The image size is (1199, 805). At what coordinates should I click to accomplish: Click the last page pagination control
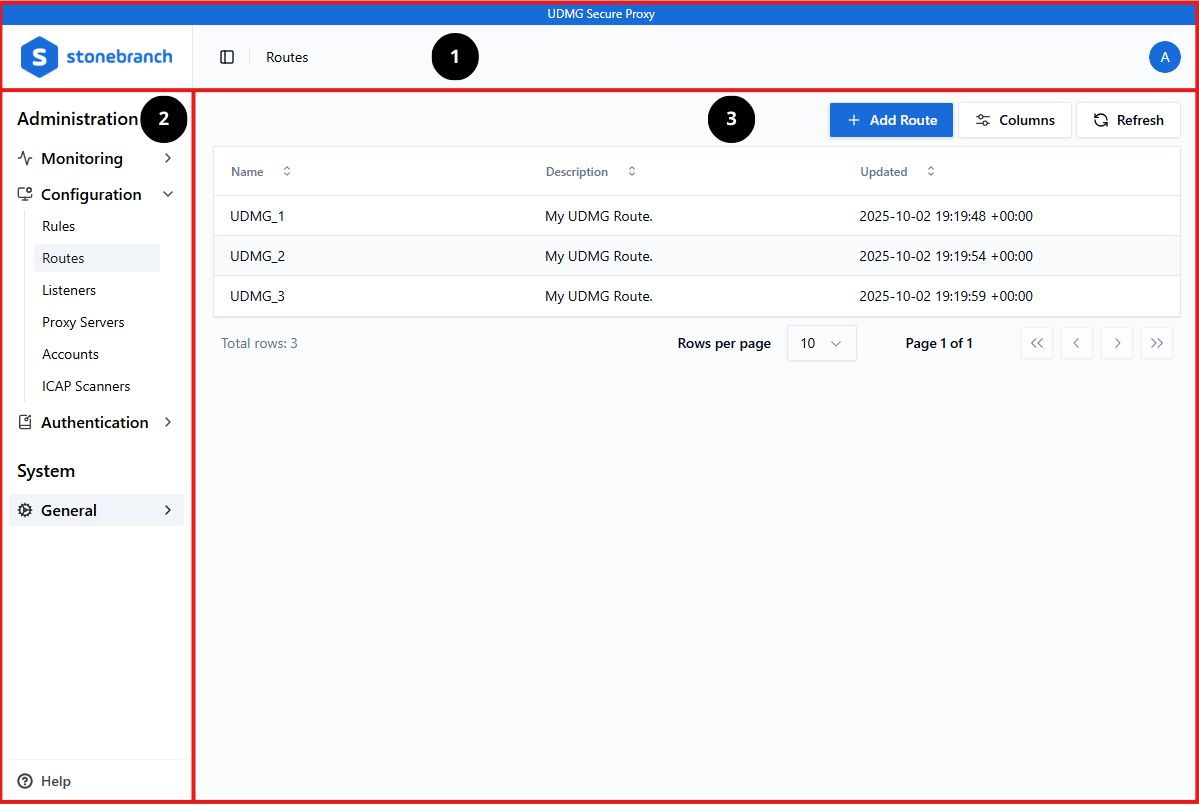click(x=1156, y=343)
